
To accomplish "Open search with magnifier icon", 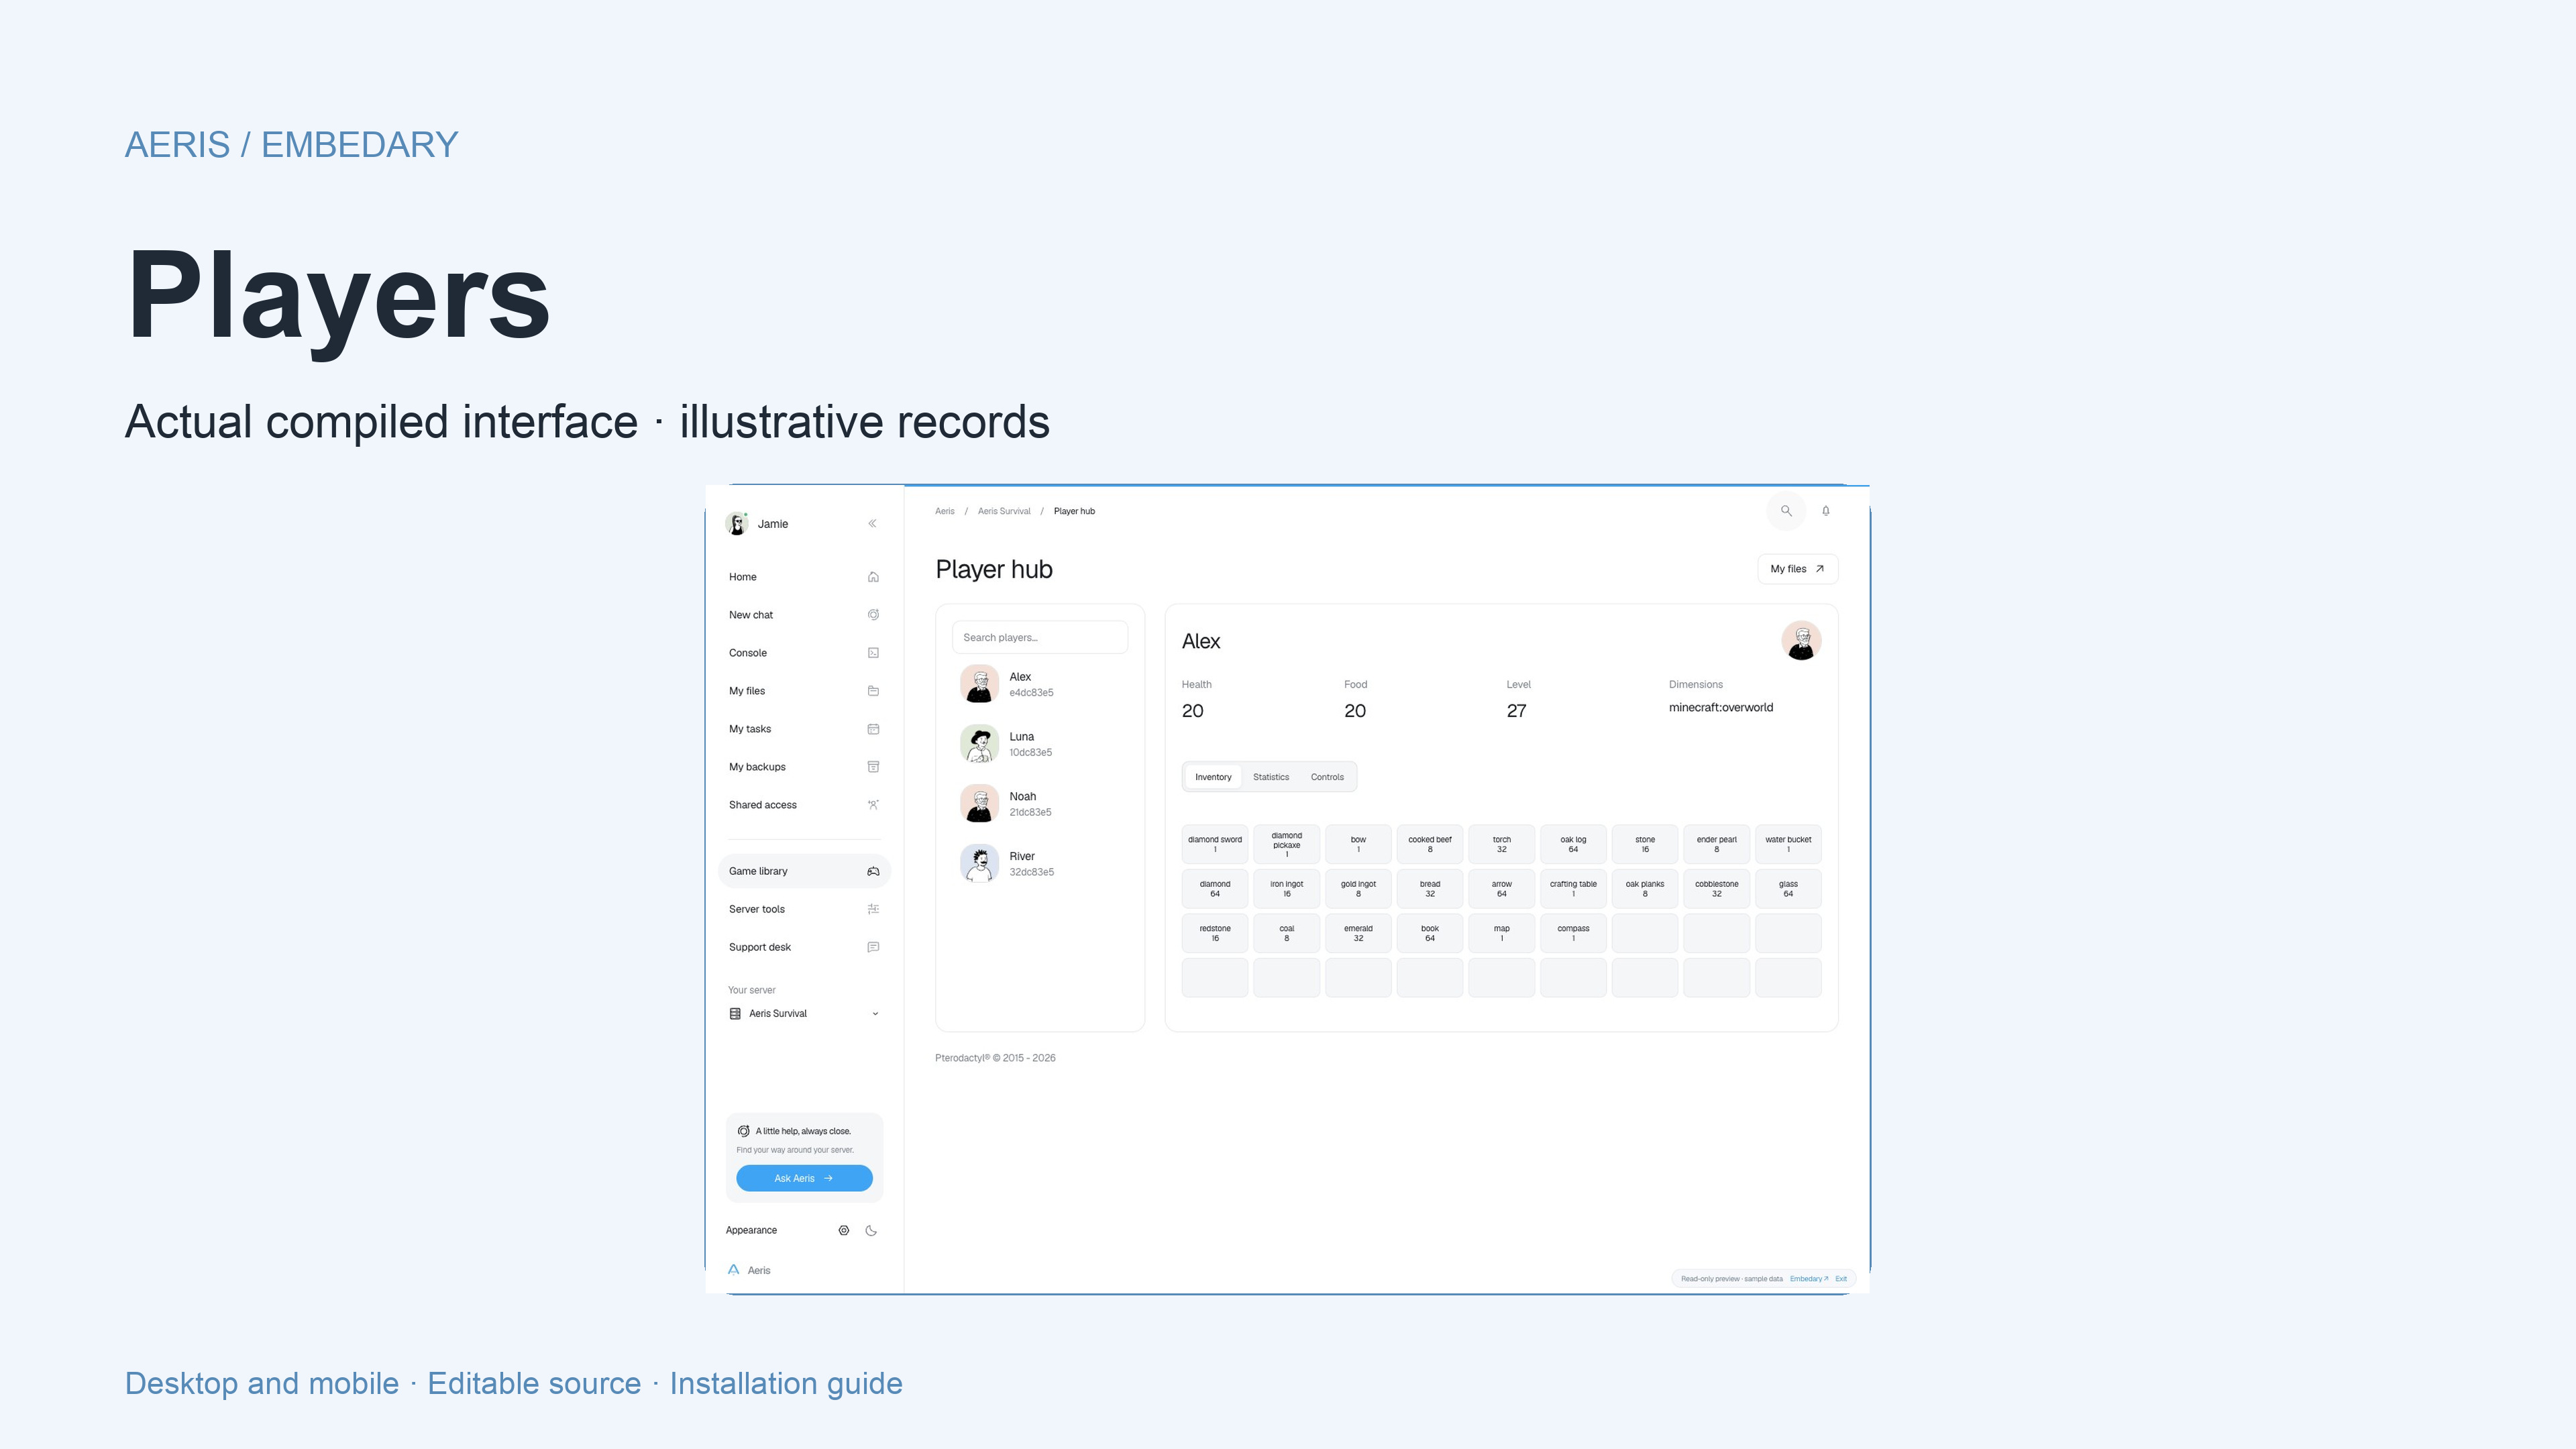I will coord(1786,511).
